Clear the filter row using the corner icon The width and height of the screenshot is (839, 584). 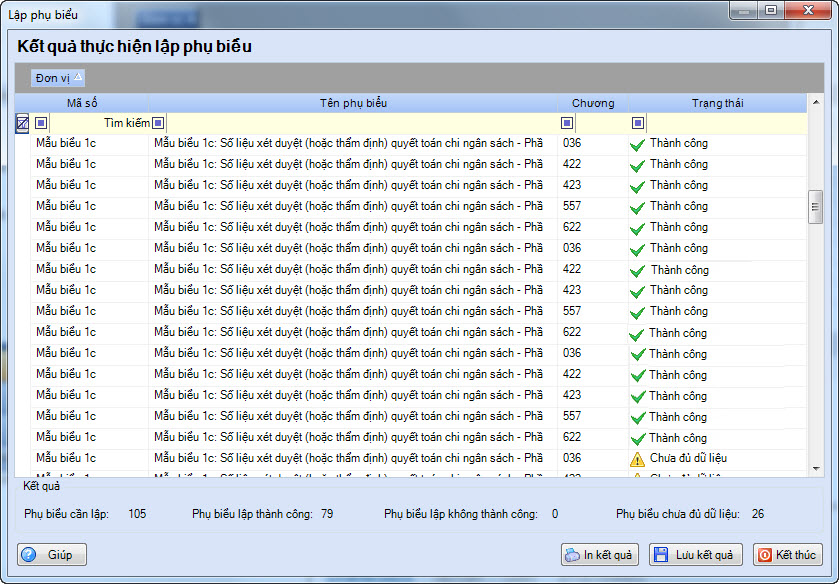[22, 123]
